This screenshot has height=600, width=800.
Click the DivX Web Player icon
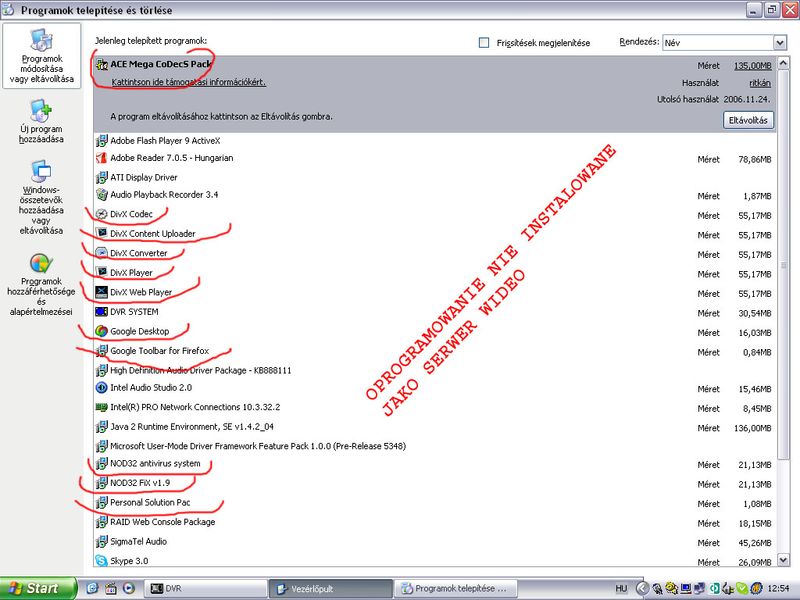tap(102, 292)
